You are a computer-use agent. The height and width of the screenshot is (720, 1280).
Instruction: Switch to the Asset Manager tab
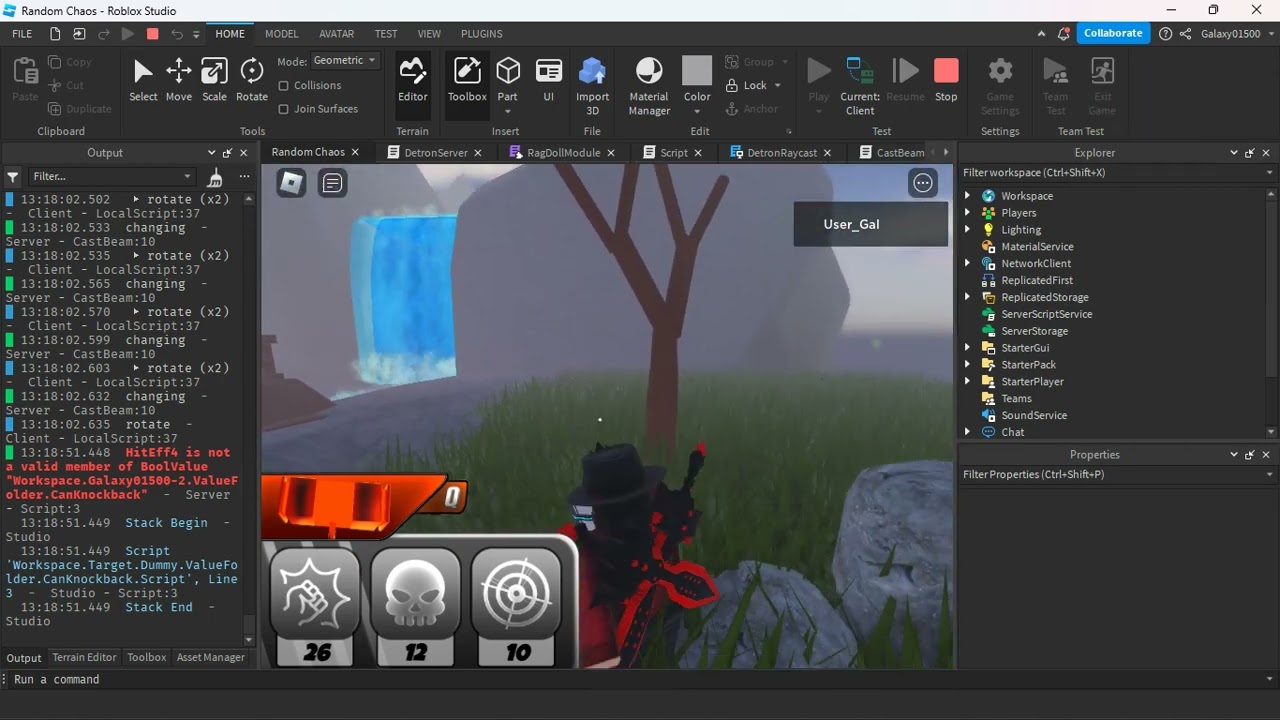(211, 657)
